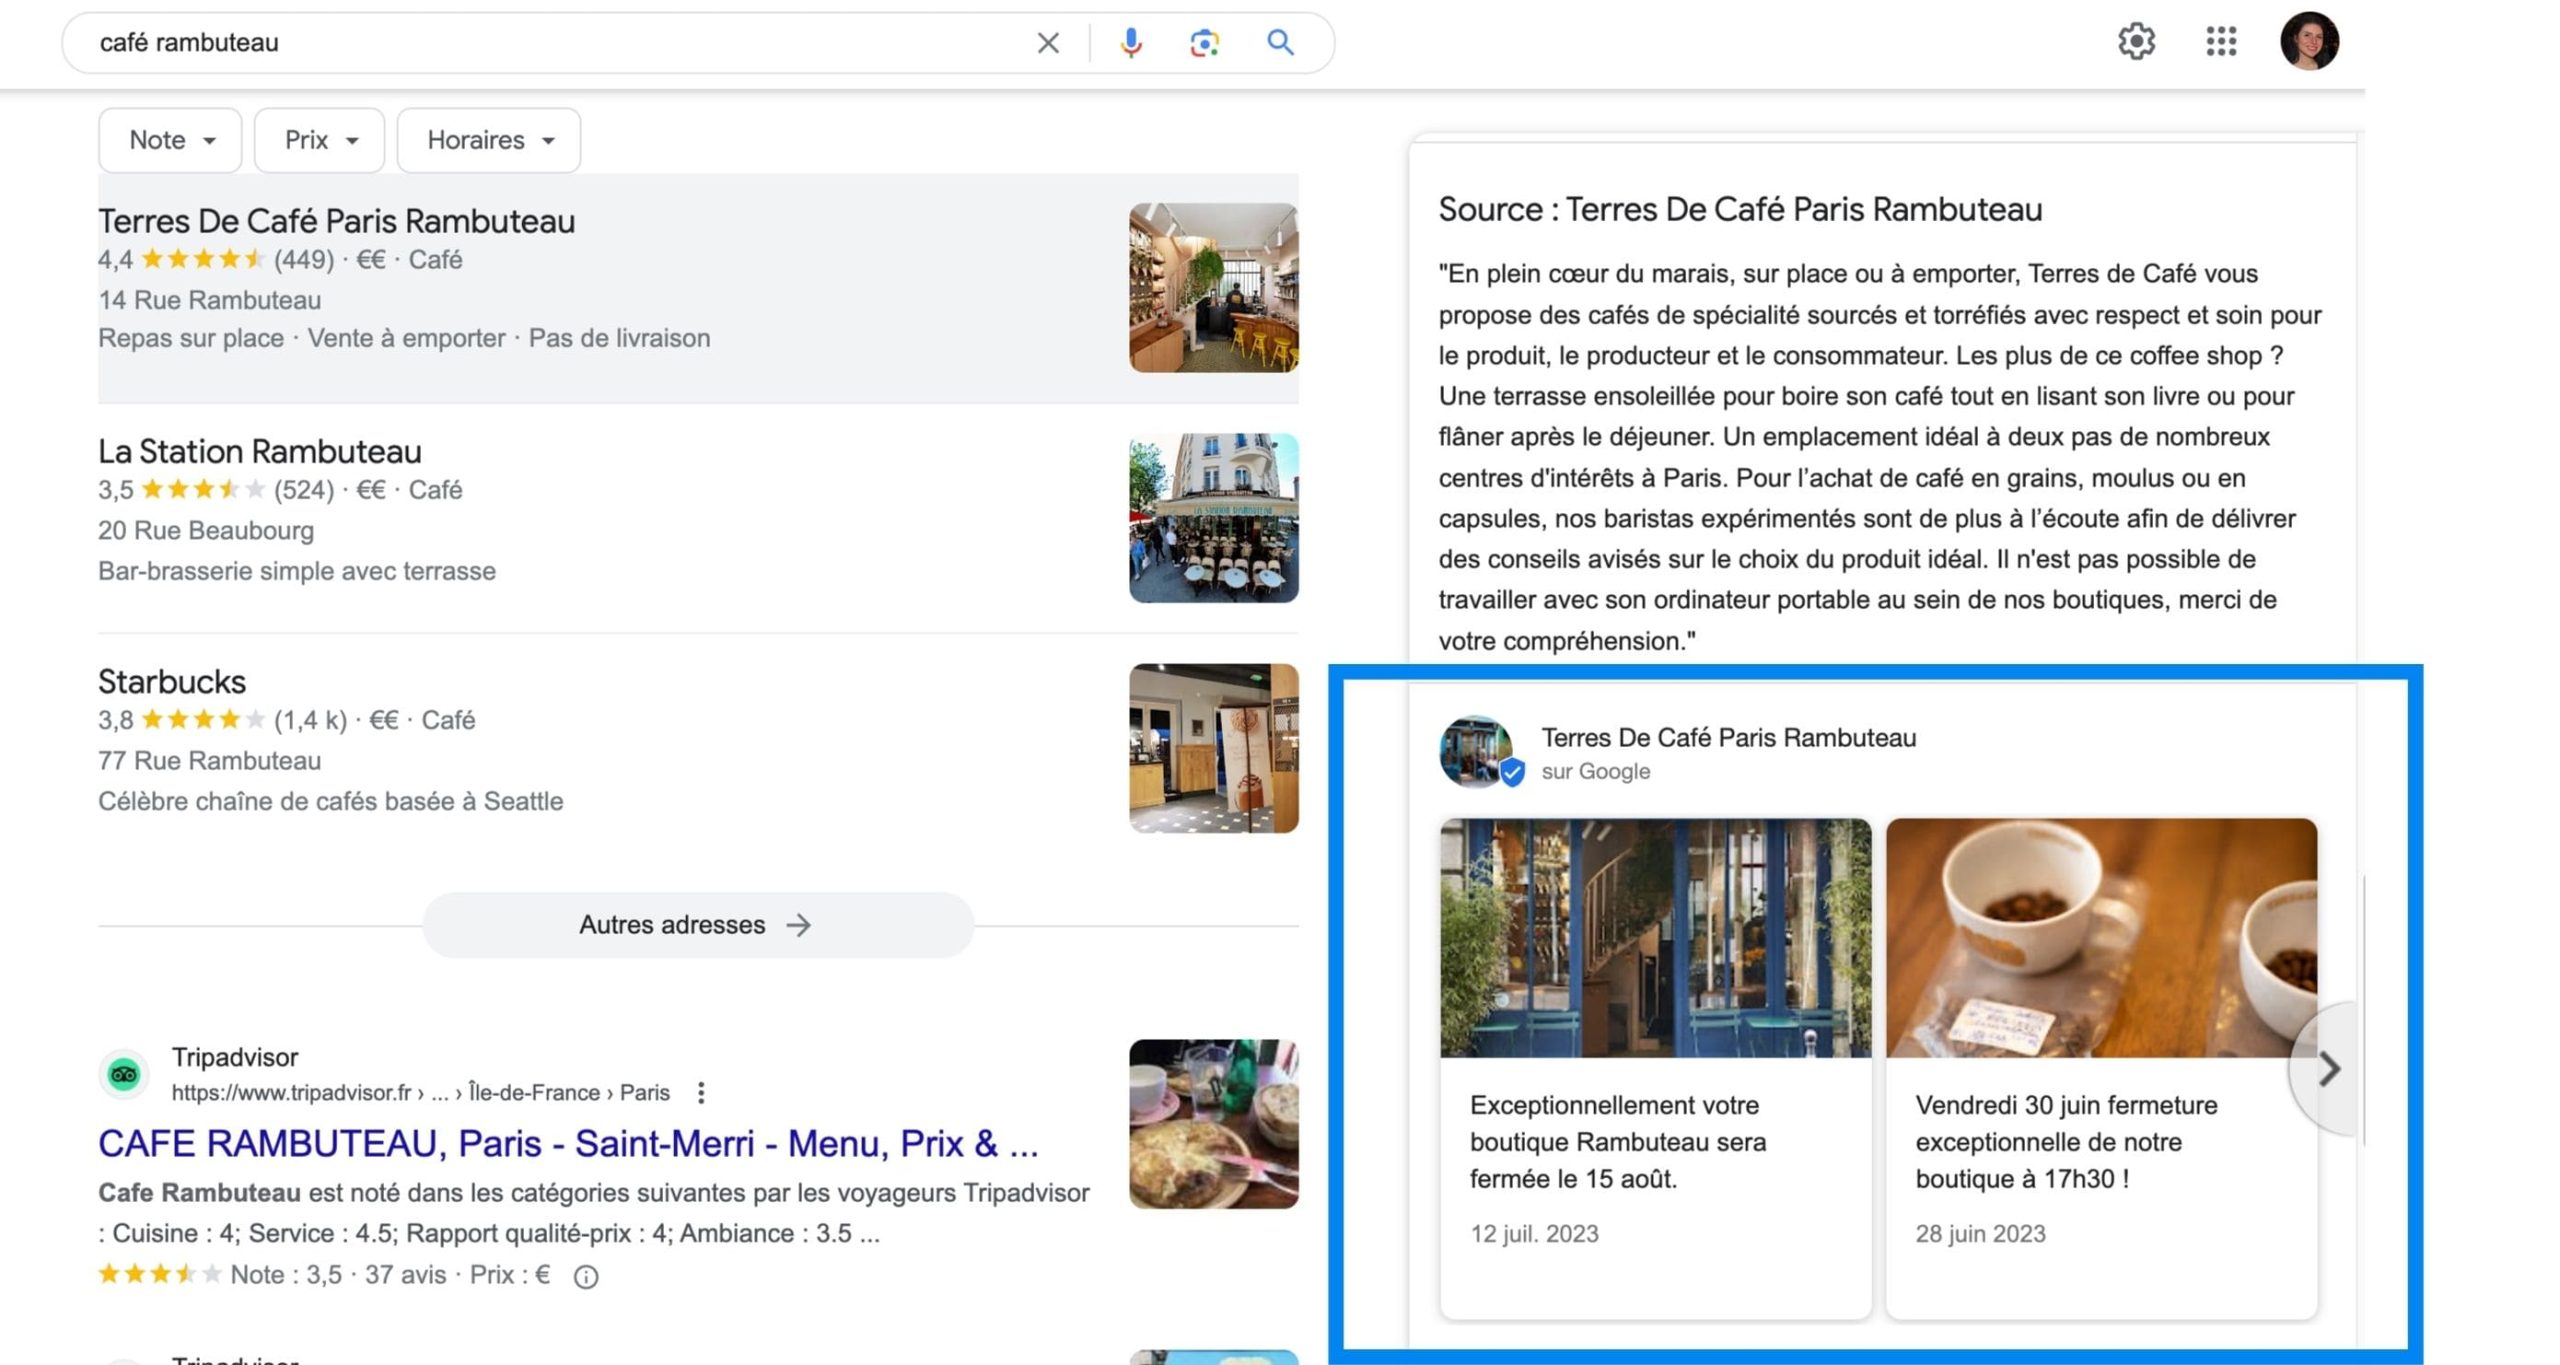Click the next arrow on posts carousel

(2328, 1069)
